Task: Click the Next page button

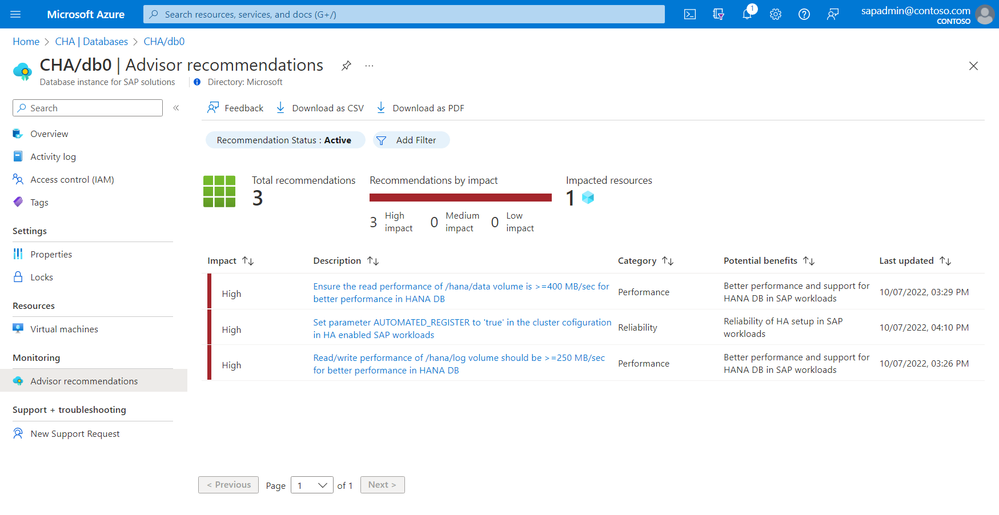Action: (382, 484)
